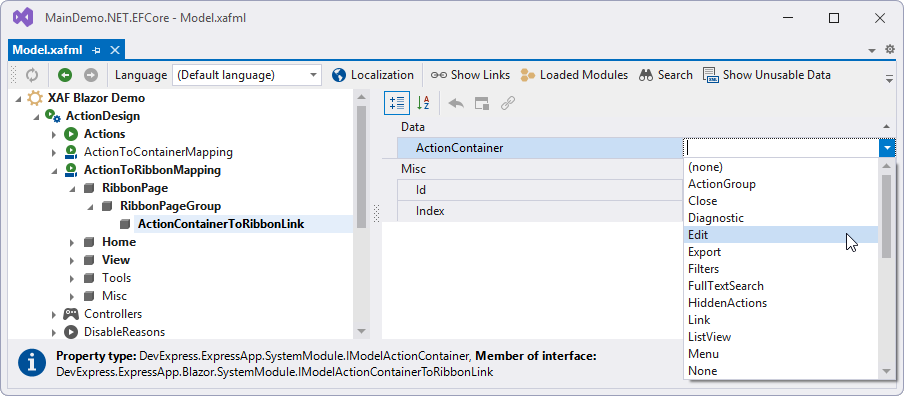Viewport: 904px width, 396px height.
Task: Click the blue info icon in description panel
Action: (x=32, y=362)
